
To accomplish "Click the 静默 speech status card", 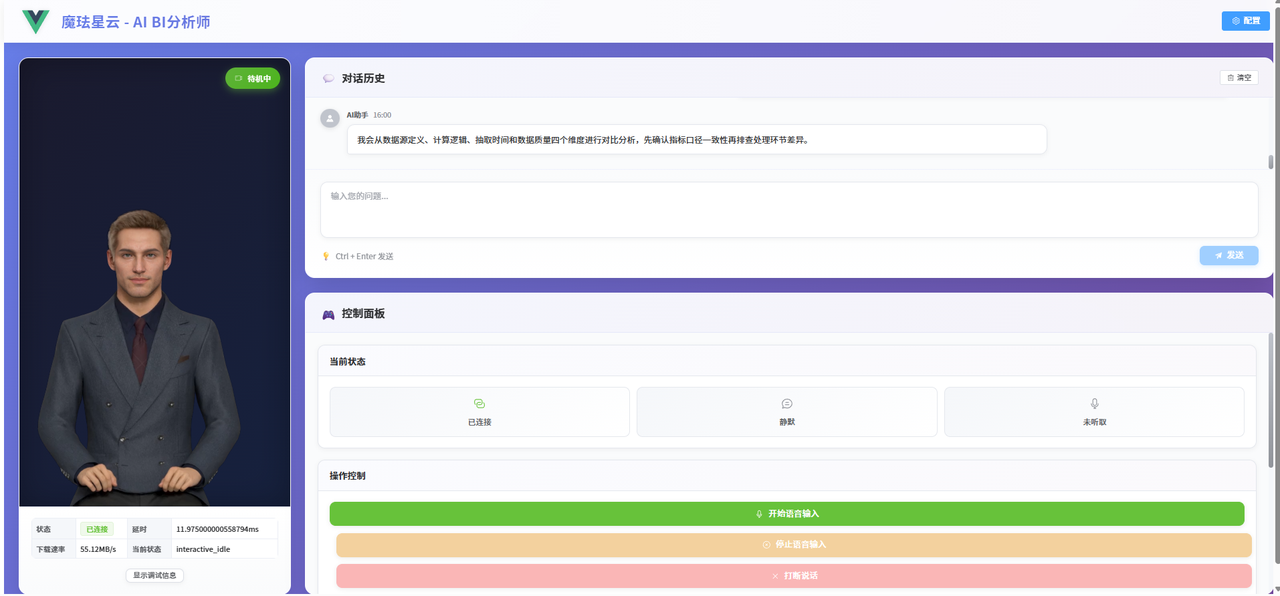I will pos(787,412).
